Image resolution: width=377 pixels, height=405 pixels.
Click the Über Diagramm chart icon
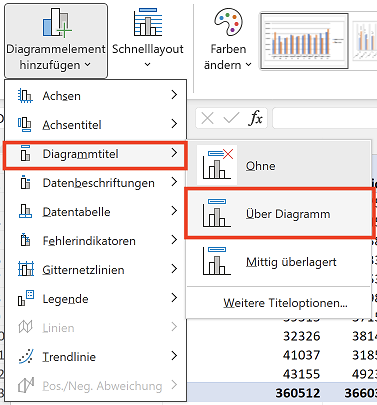(x=217, y=213)
